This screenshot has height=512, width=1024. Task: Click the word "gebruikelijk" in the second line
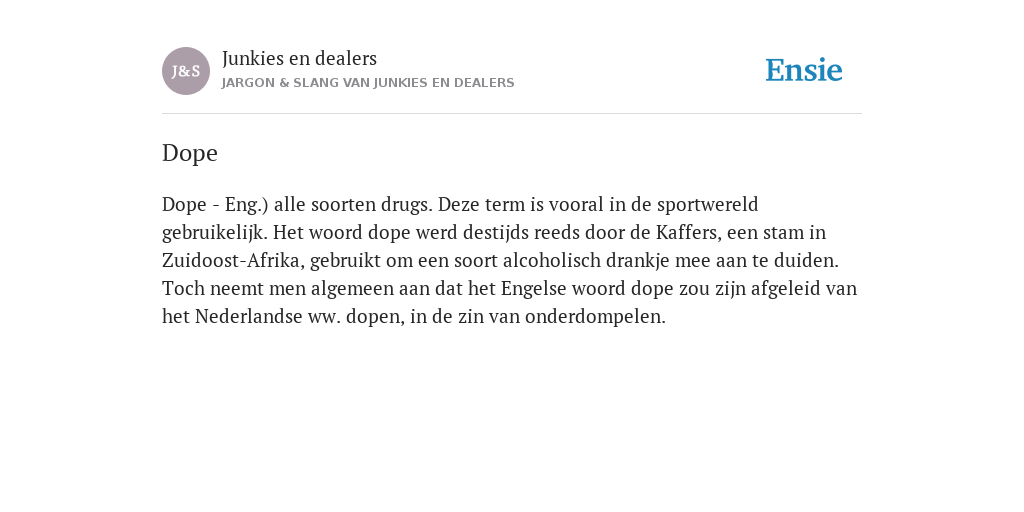tap(215, 232)
